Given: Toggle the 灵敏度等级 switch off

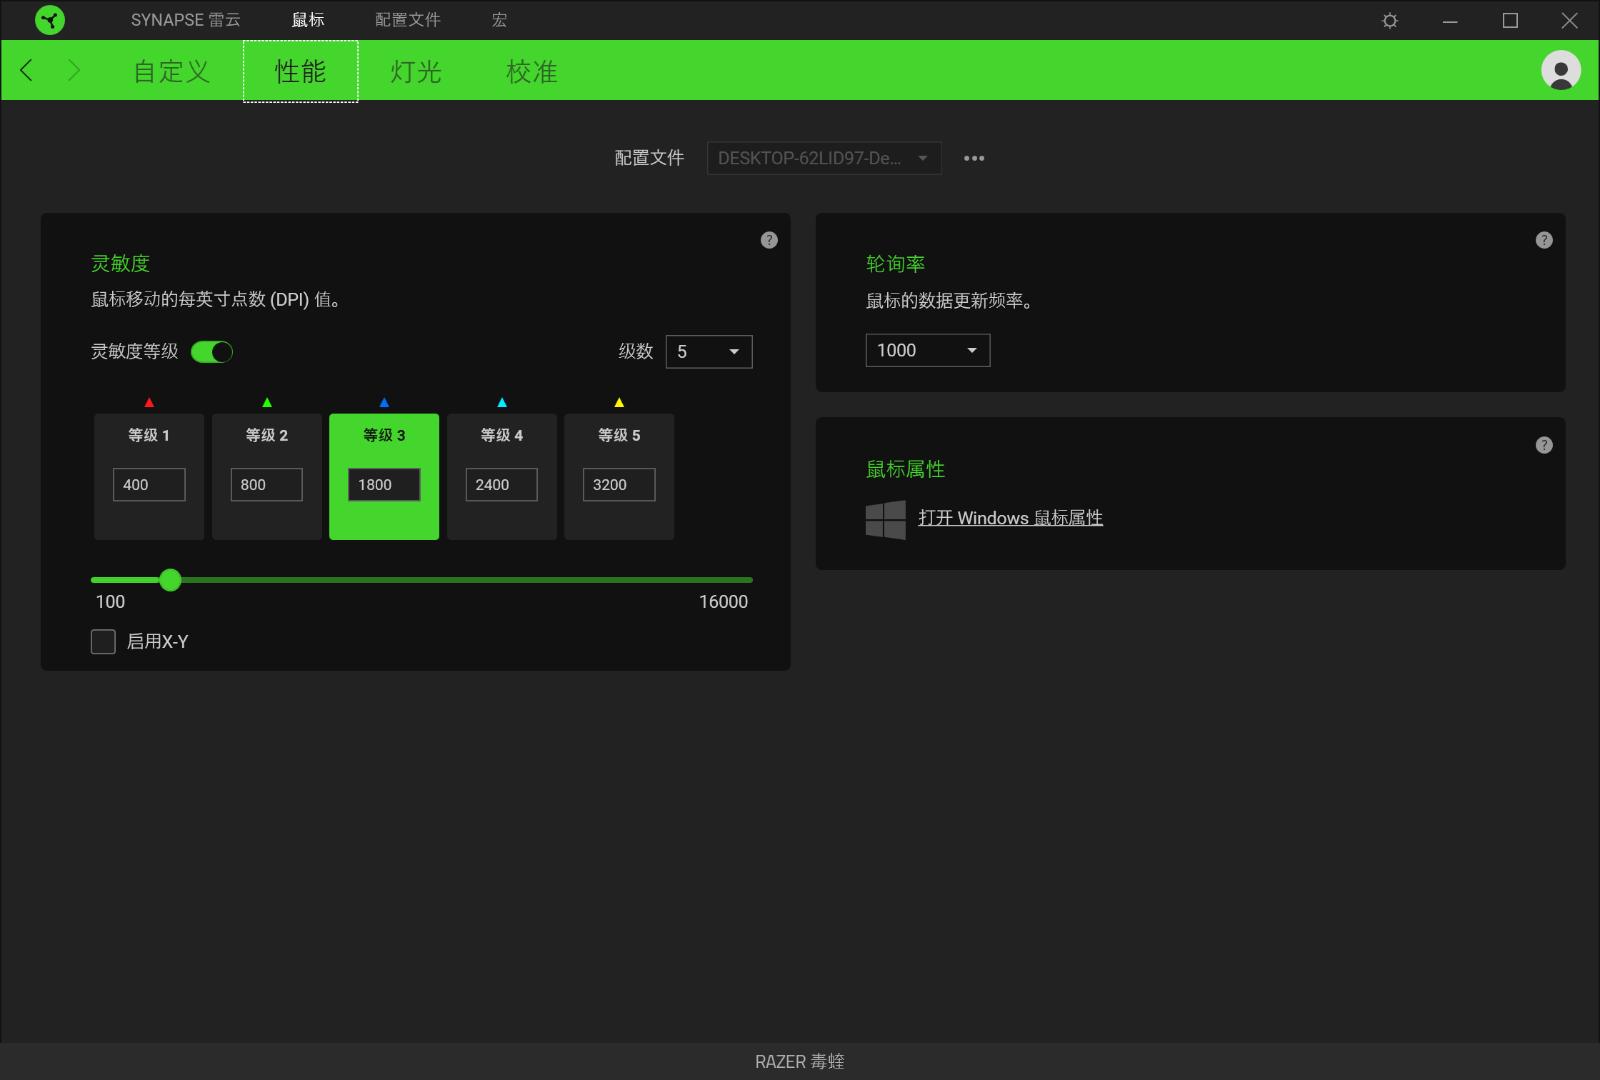Looking at the screenshot, I should point(212,352).
